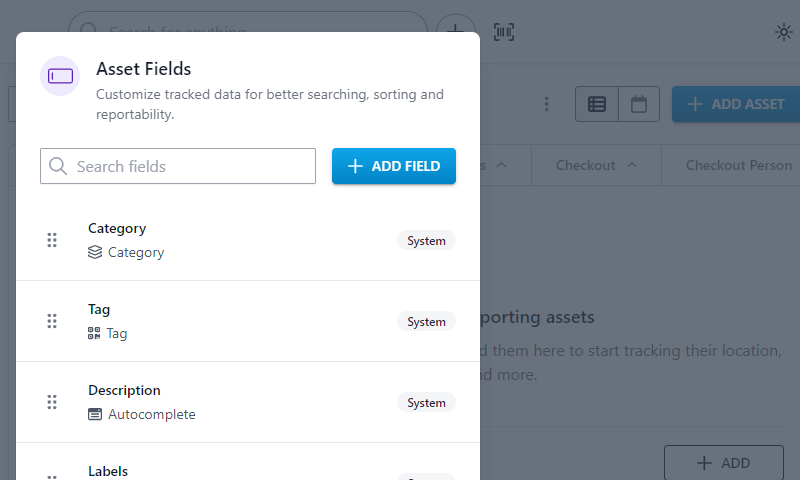Screen dimensions: 800x480
Task: Grab the Description field drag handle
Action: pos(52,402)
